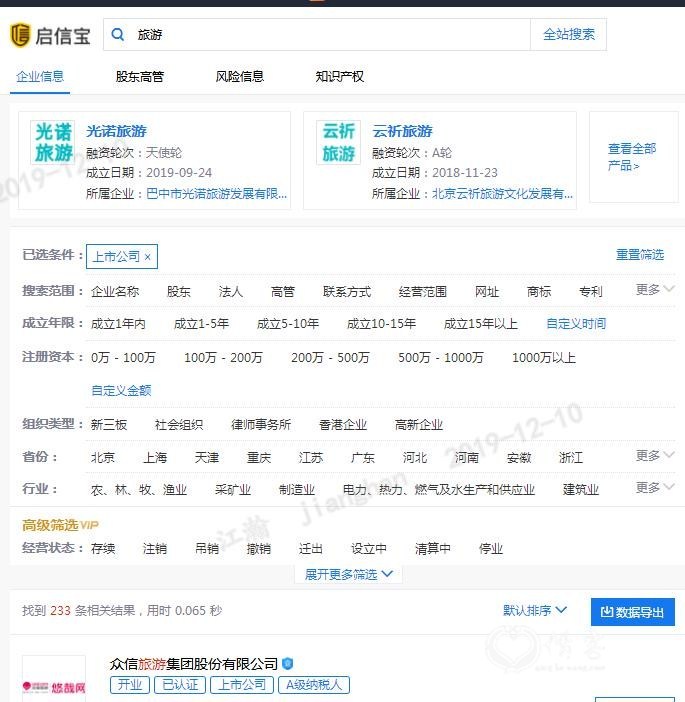Filter province 广东
This screenshot has width=685, height=702.
363,458
